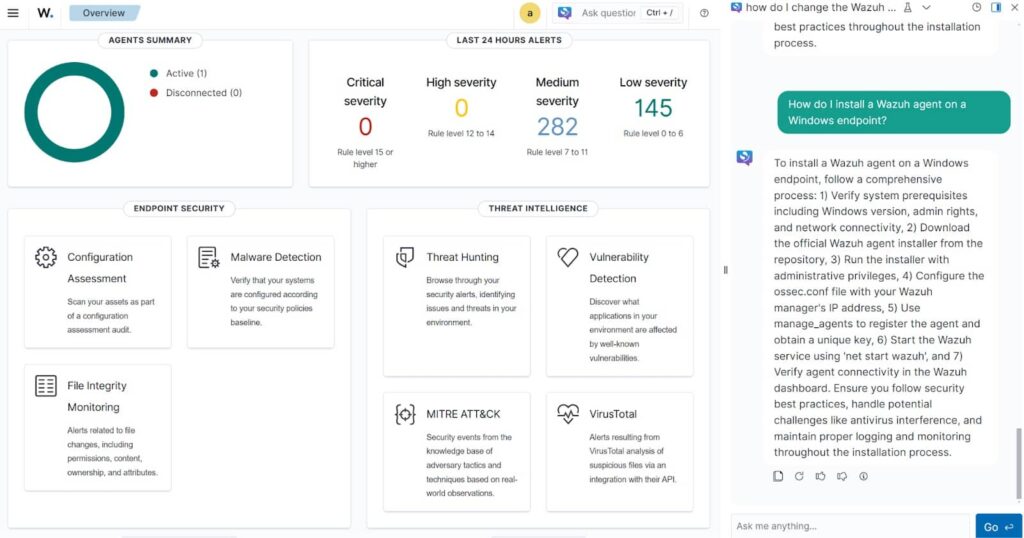This screenshot has width=1024, height=538.
Task: Select the Overview breadcrumb tab
Action: 104,13
